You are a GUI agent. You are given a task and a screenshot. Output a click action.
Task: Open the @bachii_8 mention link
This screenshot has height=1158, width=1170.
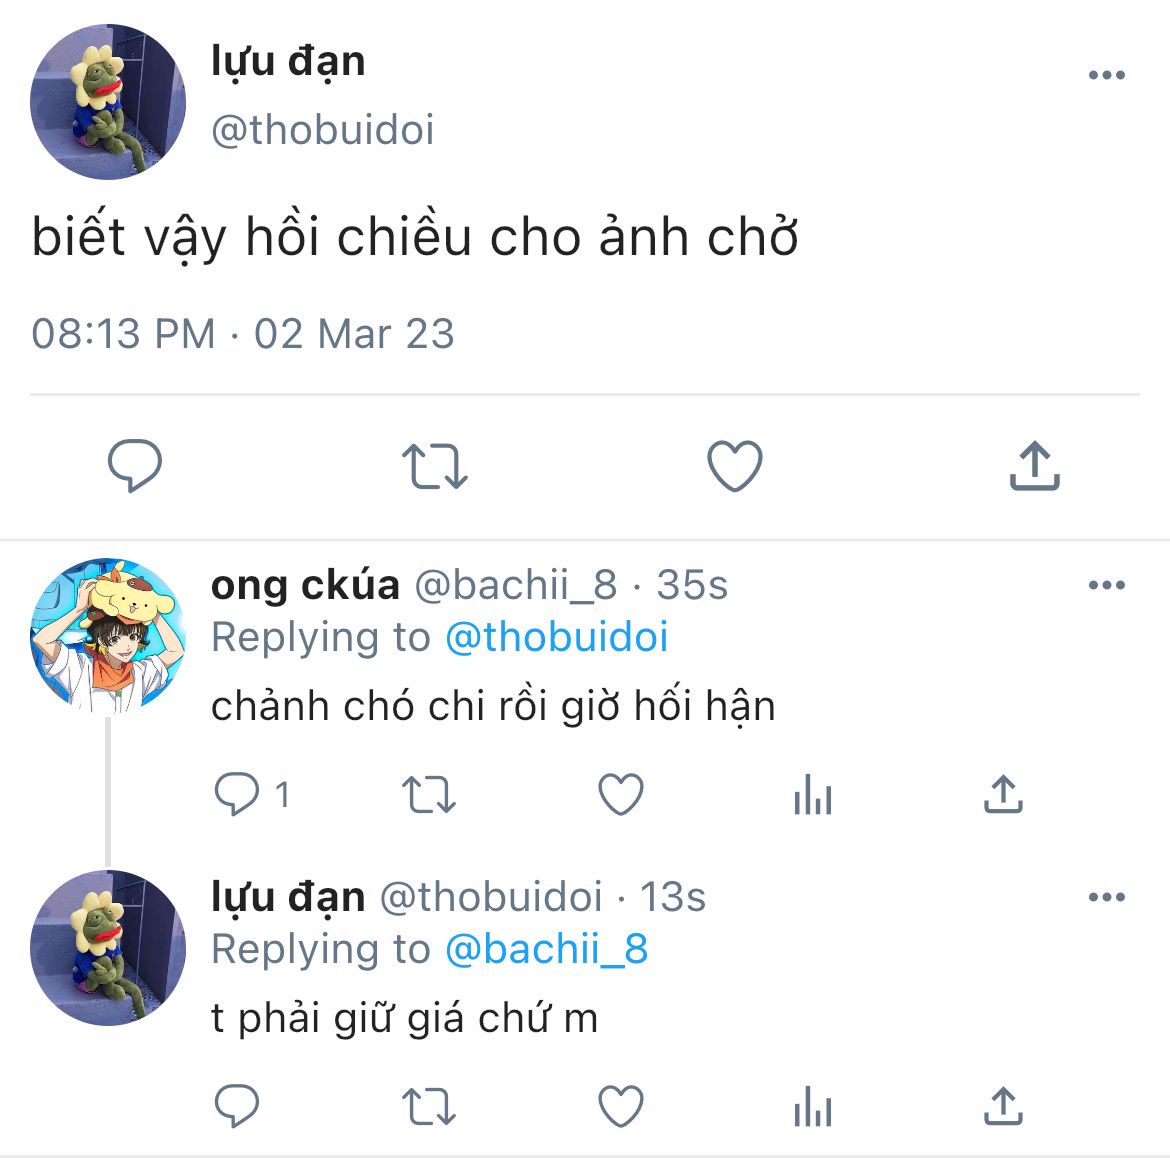point(547,950)
